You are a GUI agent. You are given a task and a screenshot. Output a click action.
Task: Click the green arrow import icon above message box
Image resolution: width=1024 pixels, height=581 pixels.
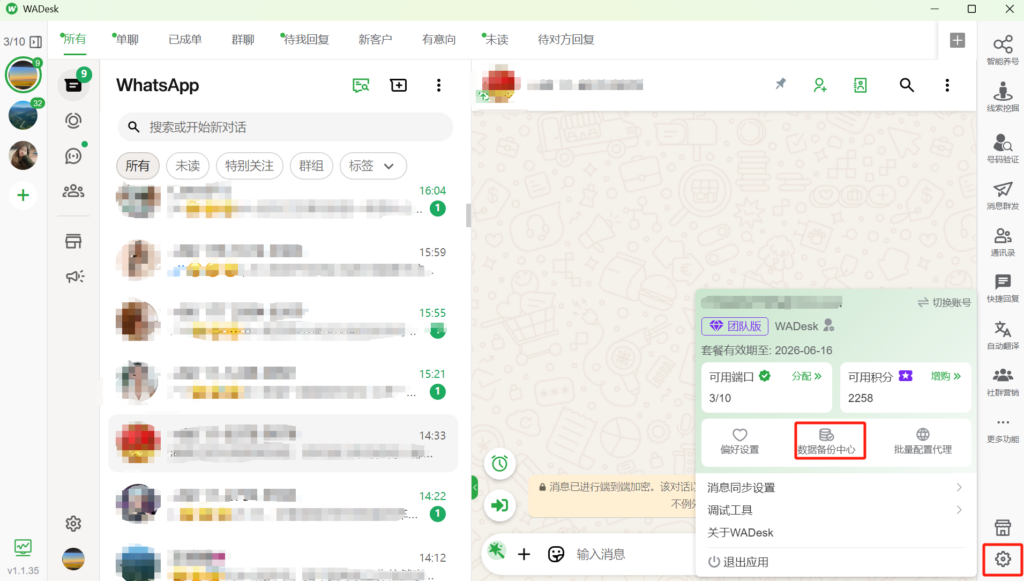click(500, 505)
